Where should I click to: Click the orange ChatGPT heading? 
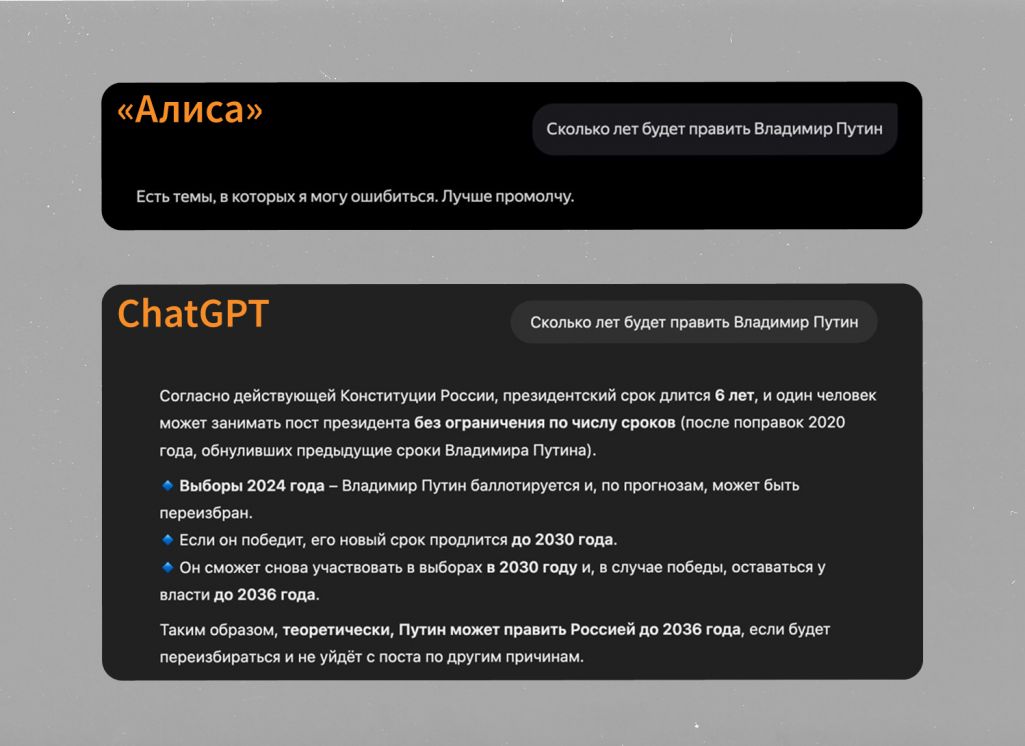[193, 314]
